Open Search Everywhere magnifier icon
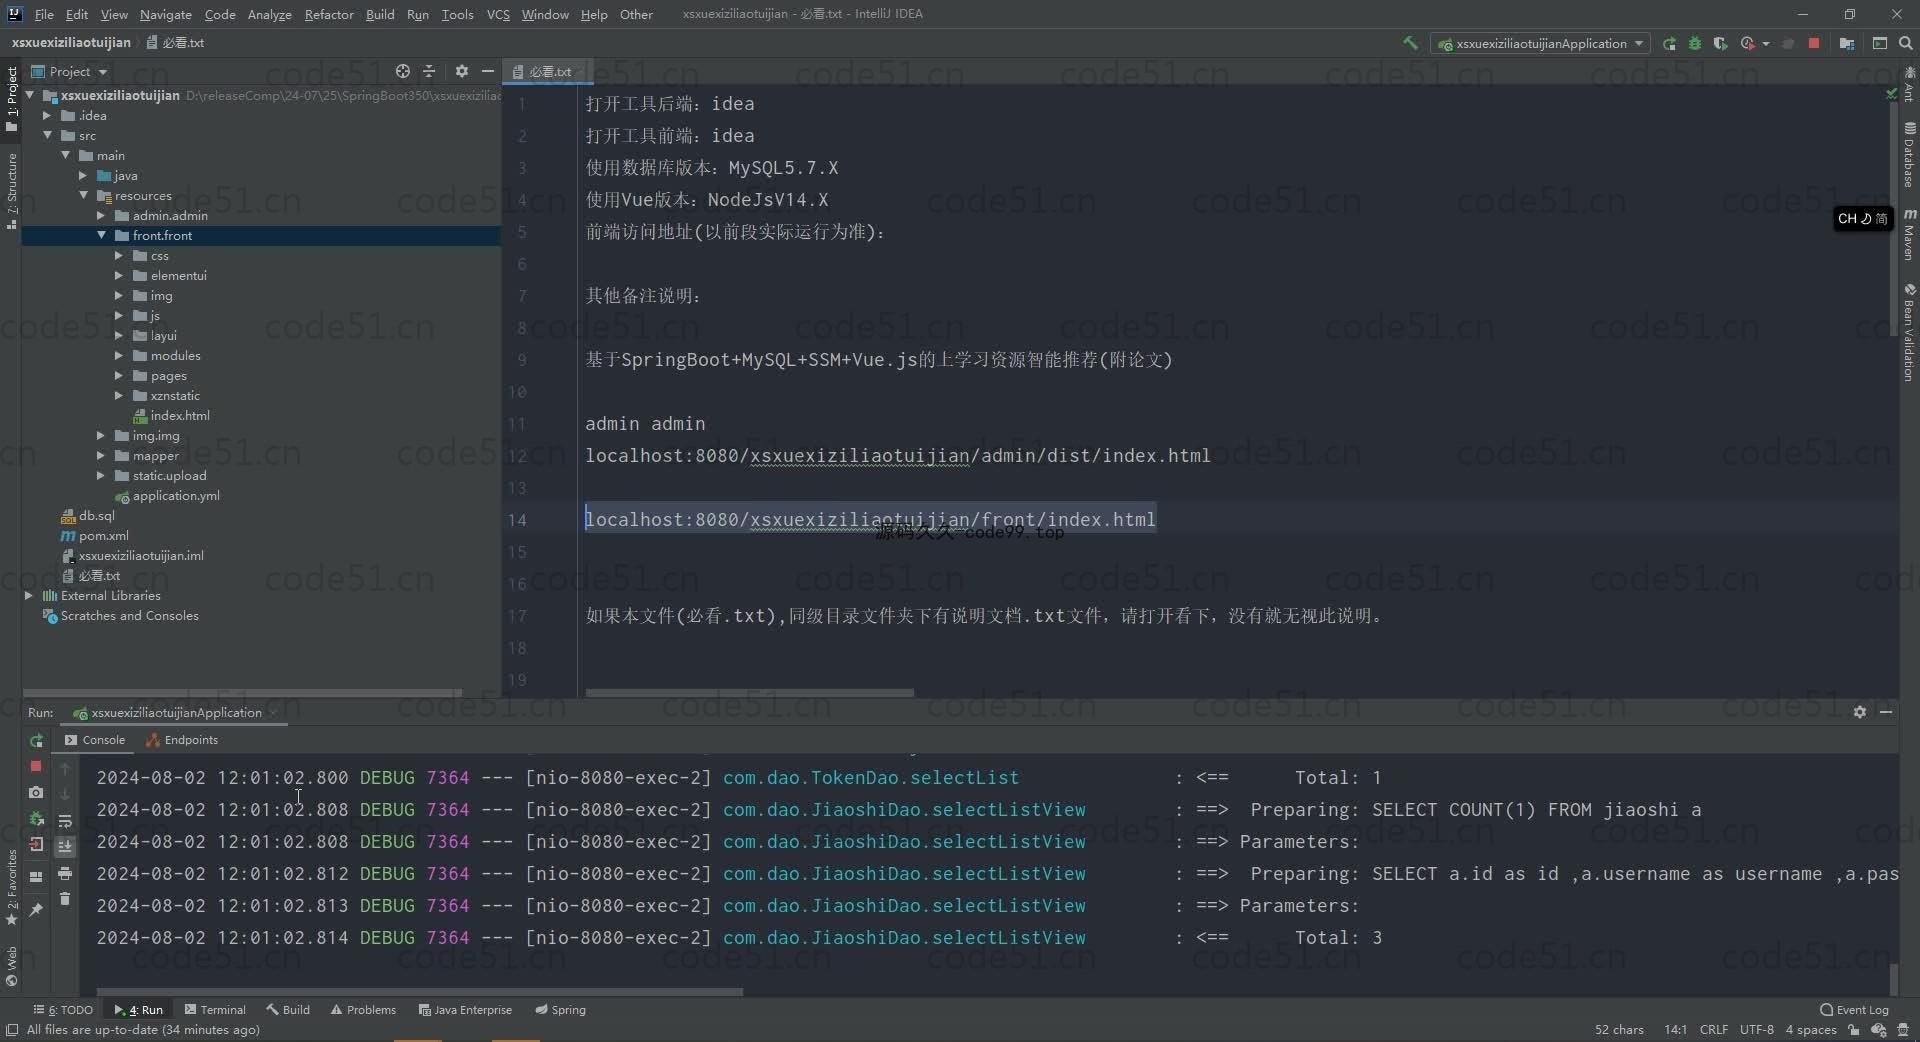1920x1042 pixels. click(x=1906, y=43)
